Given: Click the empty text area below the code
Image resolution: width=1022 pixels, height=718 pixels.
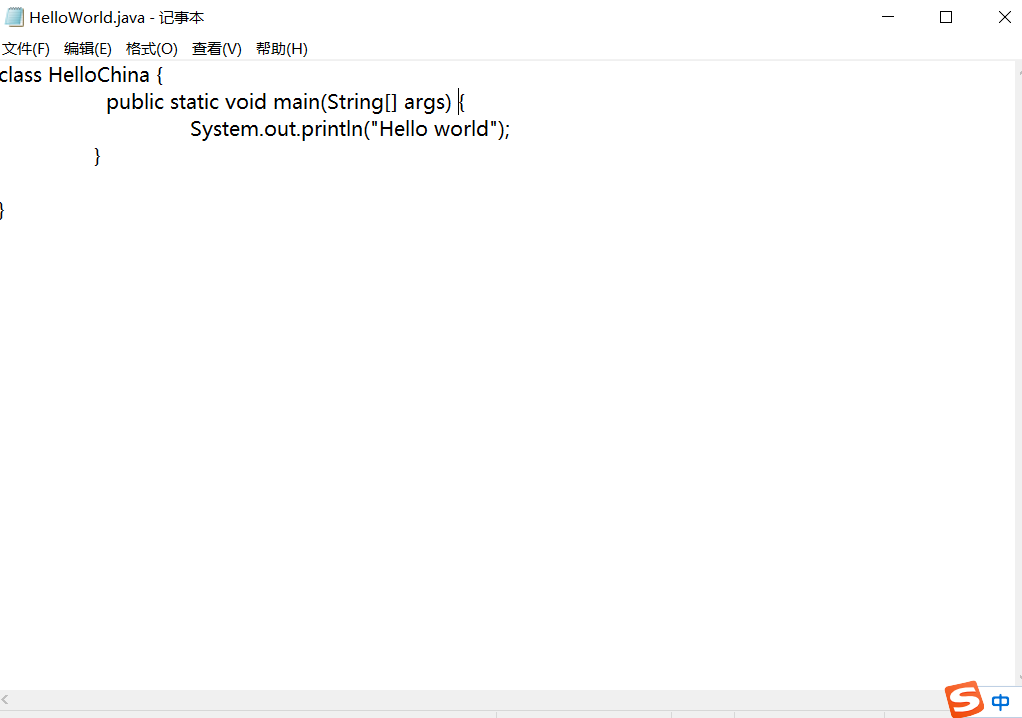Looking at the screenshot, I should tap(400, 400).
